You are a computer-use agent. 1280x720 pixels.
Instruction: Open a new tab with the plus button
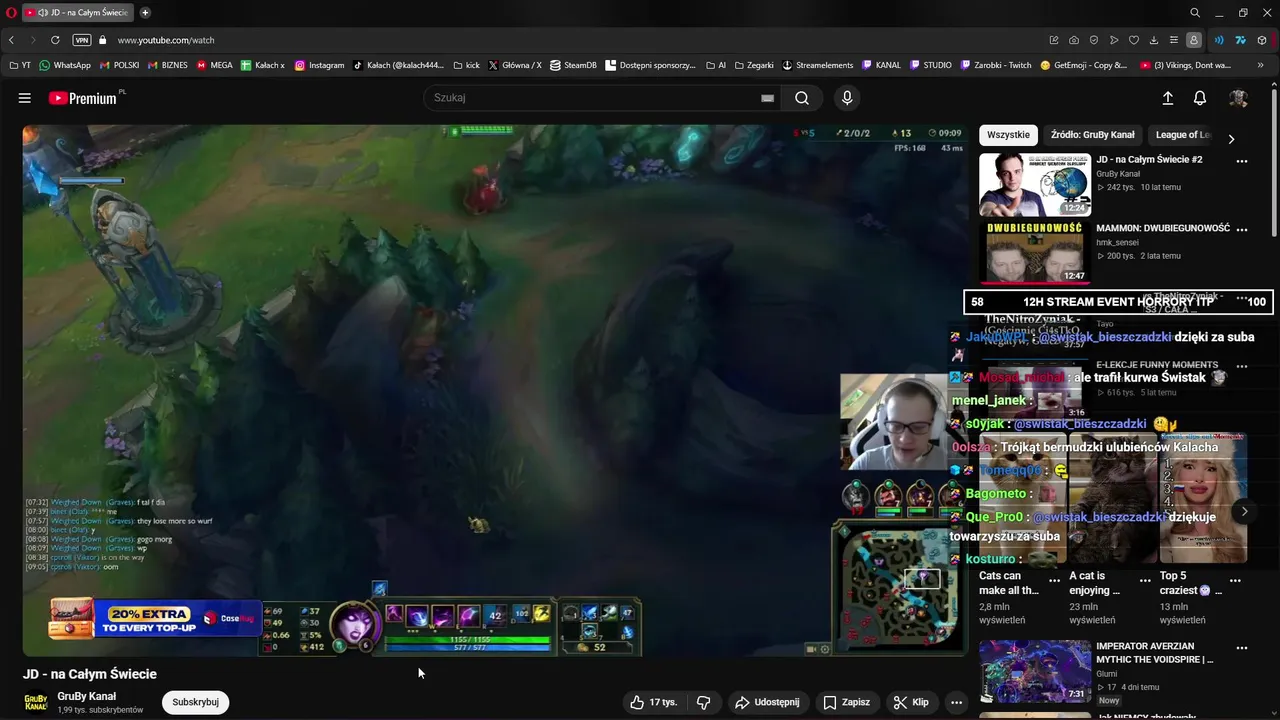click(145, 13)
